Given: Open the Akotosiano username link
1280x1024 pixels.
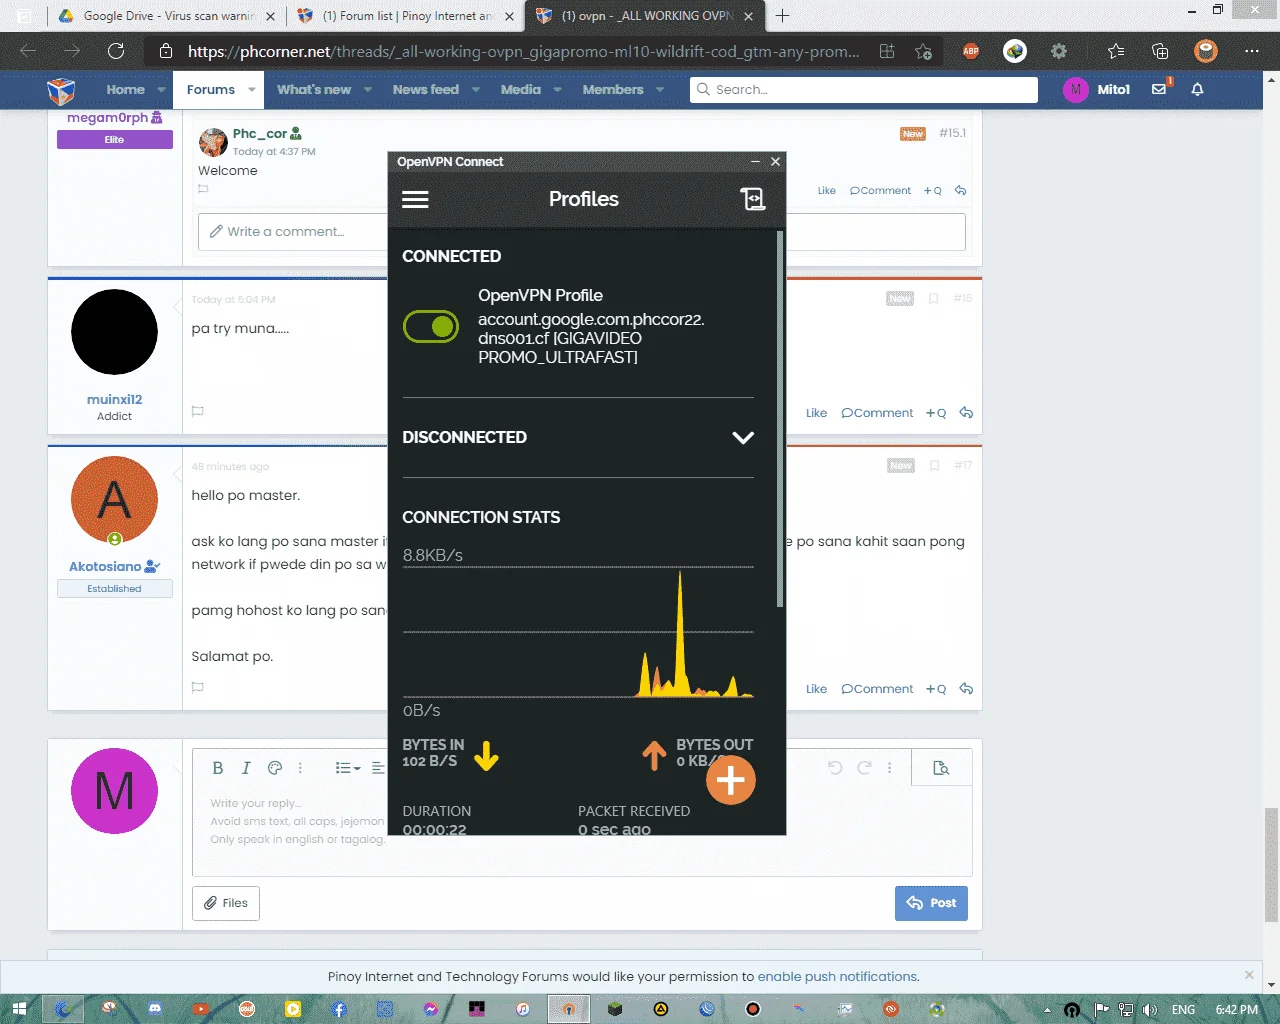Looking at the screenshot, I should click(x=105, y=566).
